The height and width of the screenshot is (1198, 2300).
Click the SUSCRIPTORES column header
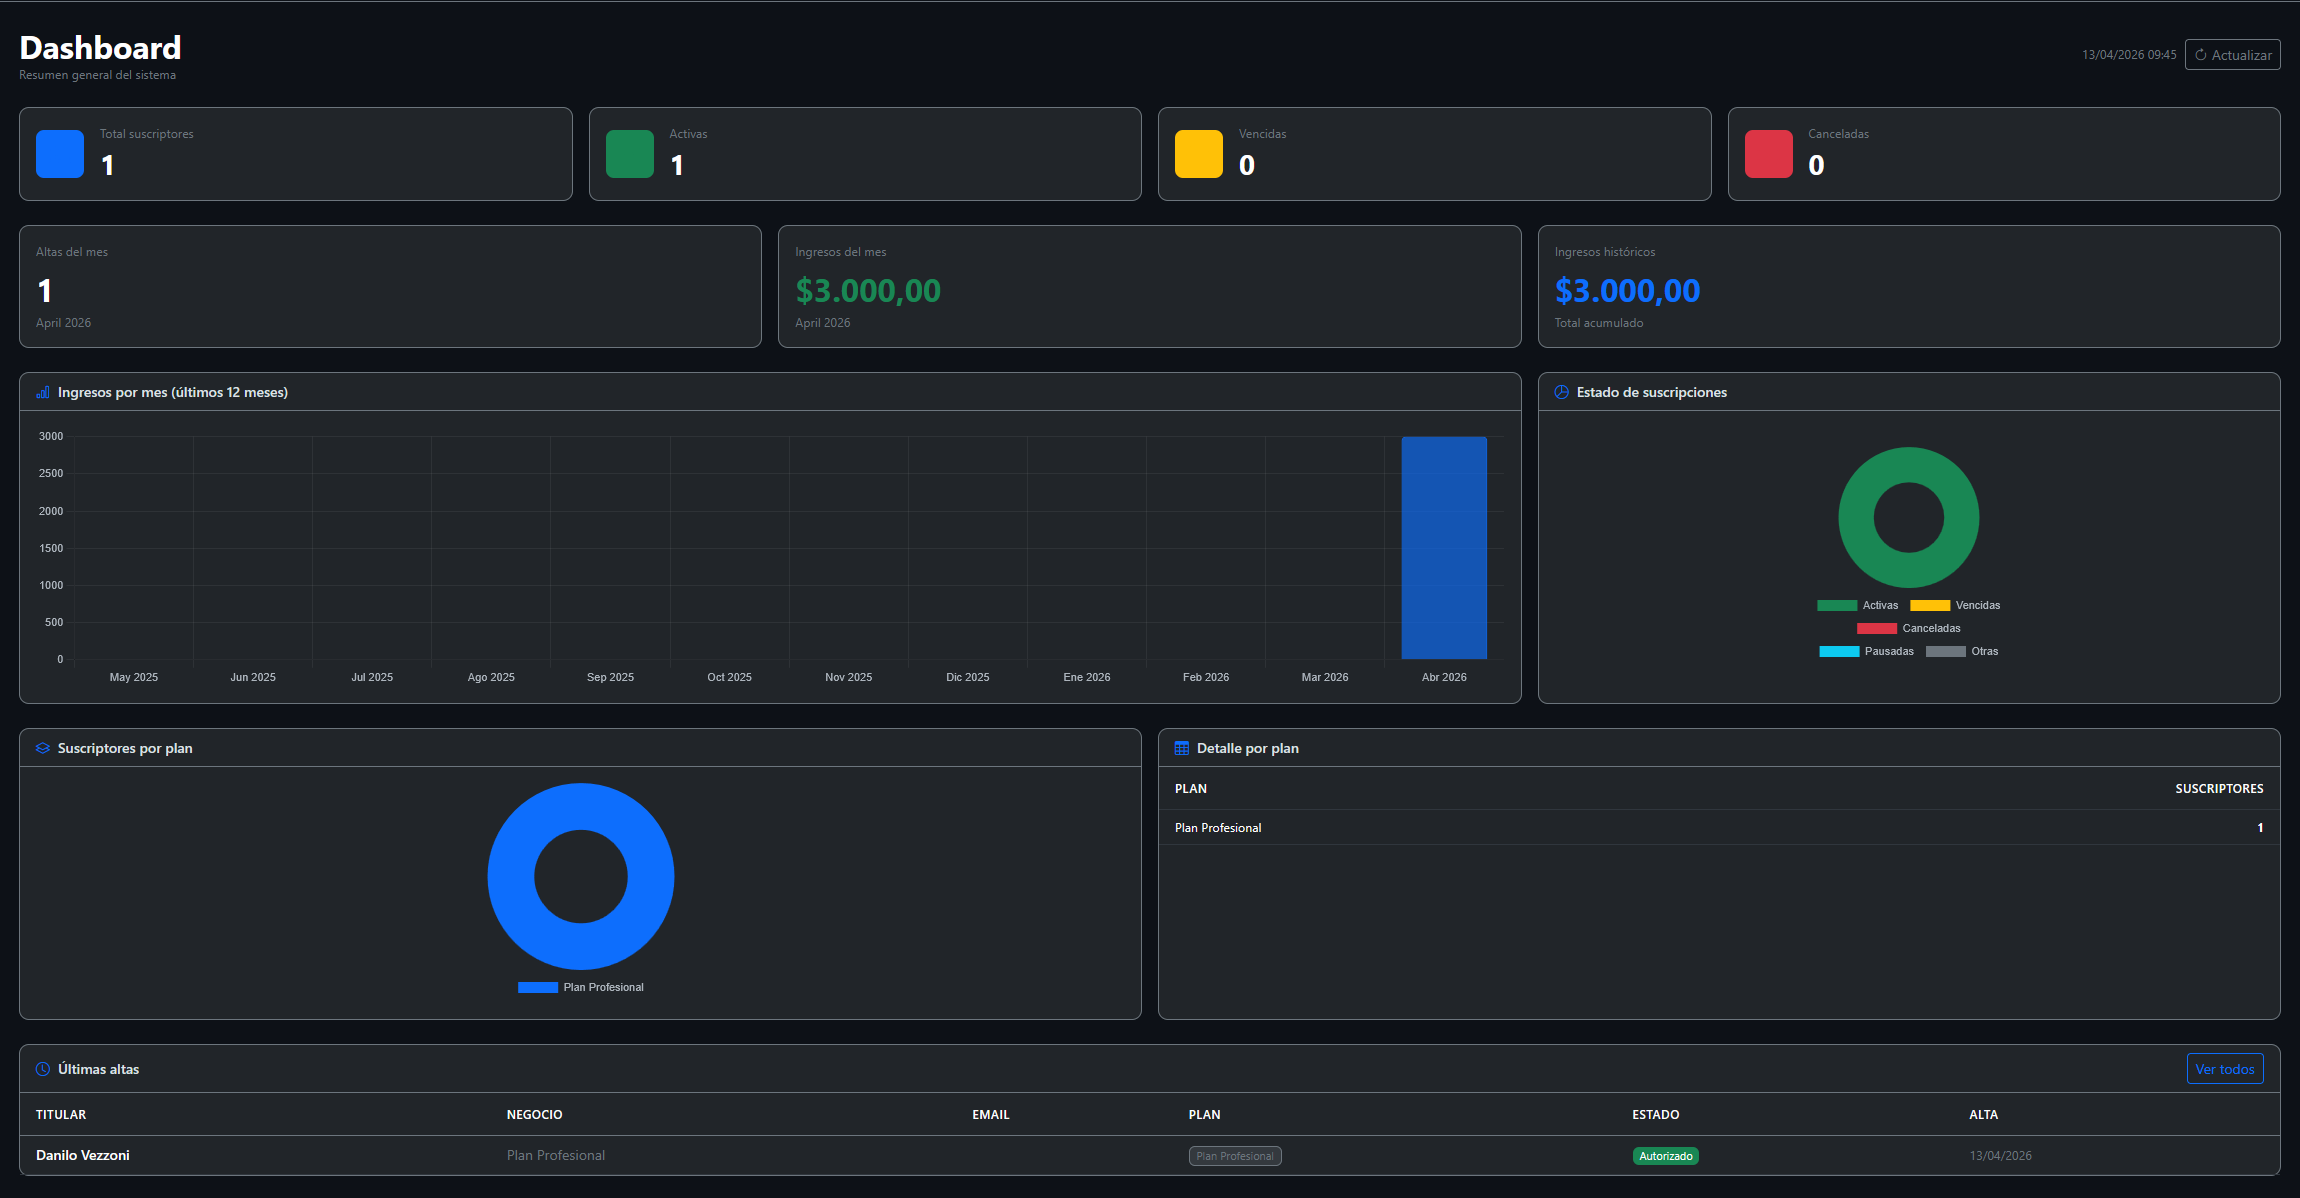click(2219, 788)
